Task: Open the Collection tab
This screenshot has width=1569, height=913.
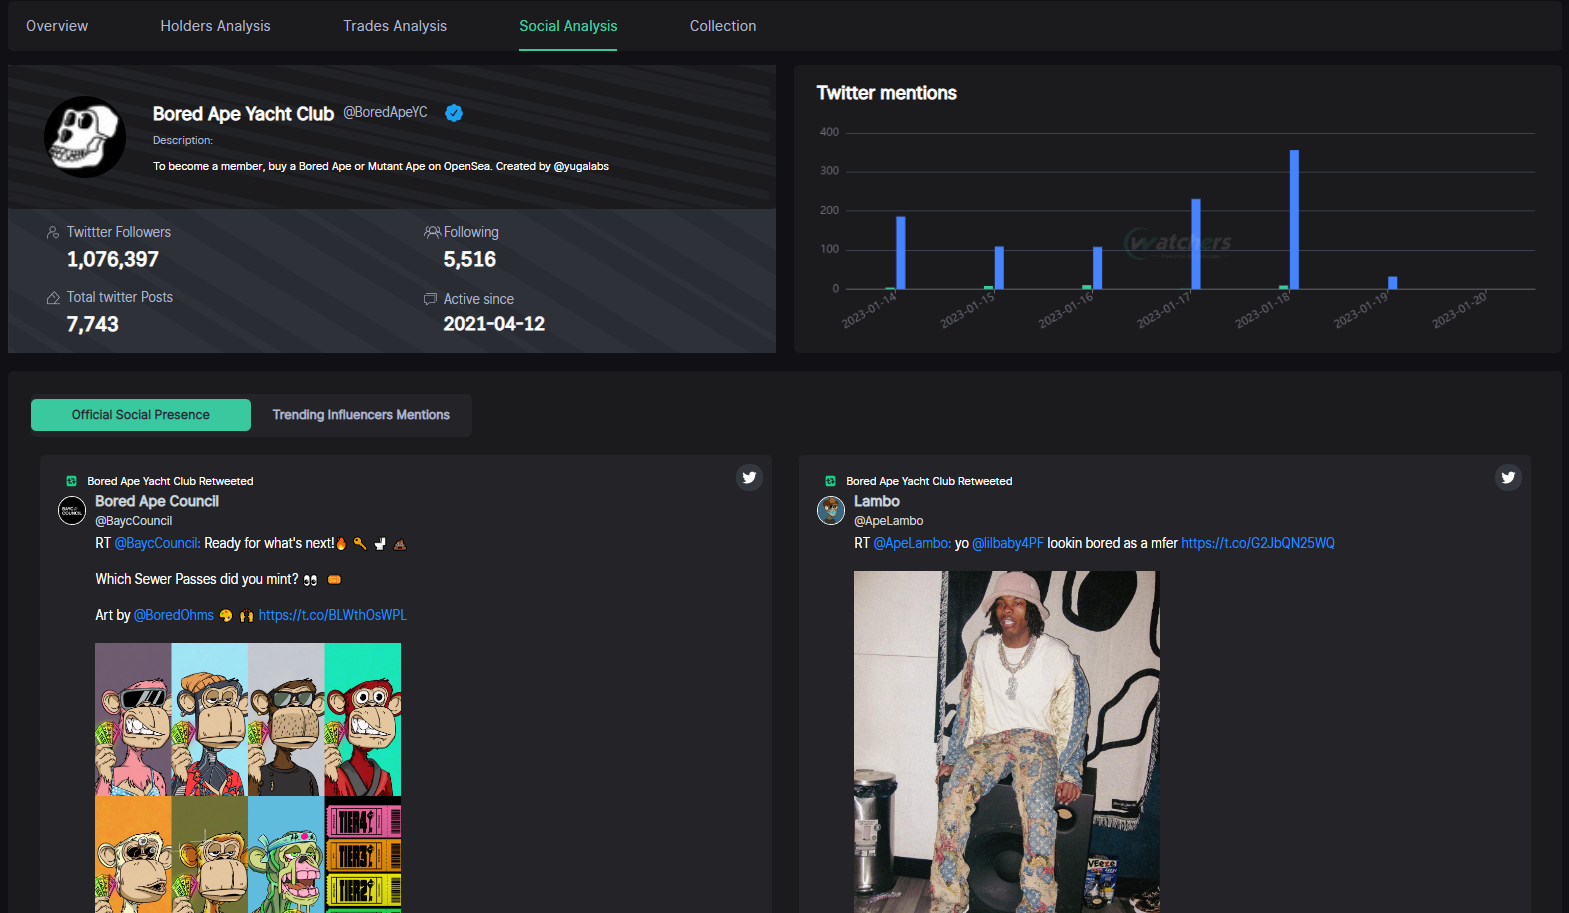Action: 722,26
